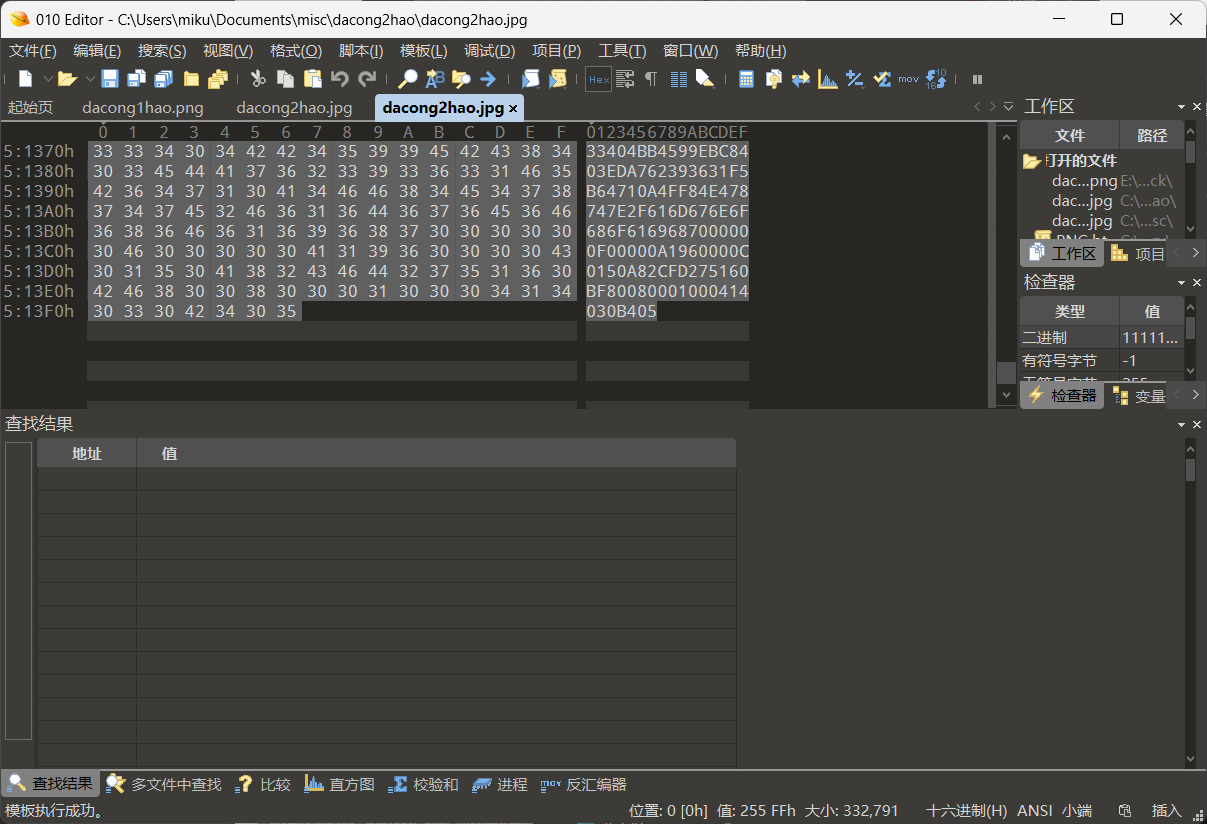Image resolution: width=1207 pixels, height=824 pixels.
Task: Click the Hex Operations plus-minus icon
Action: click(x=854, y=79)
